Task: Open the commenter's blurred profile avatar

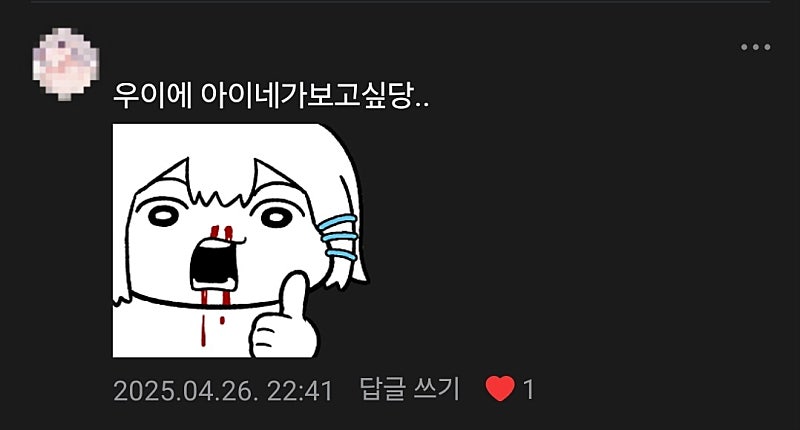Action: tap(66, 64)
